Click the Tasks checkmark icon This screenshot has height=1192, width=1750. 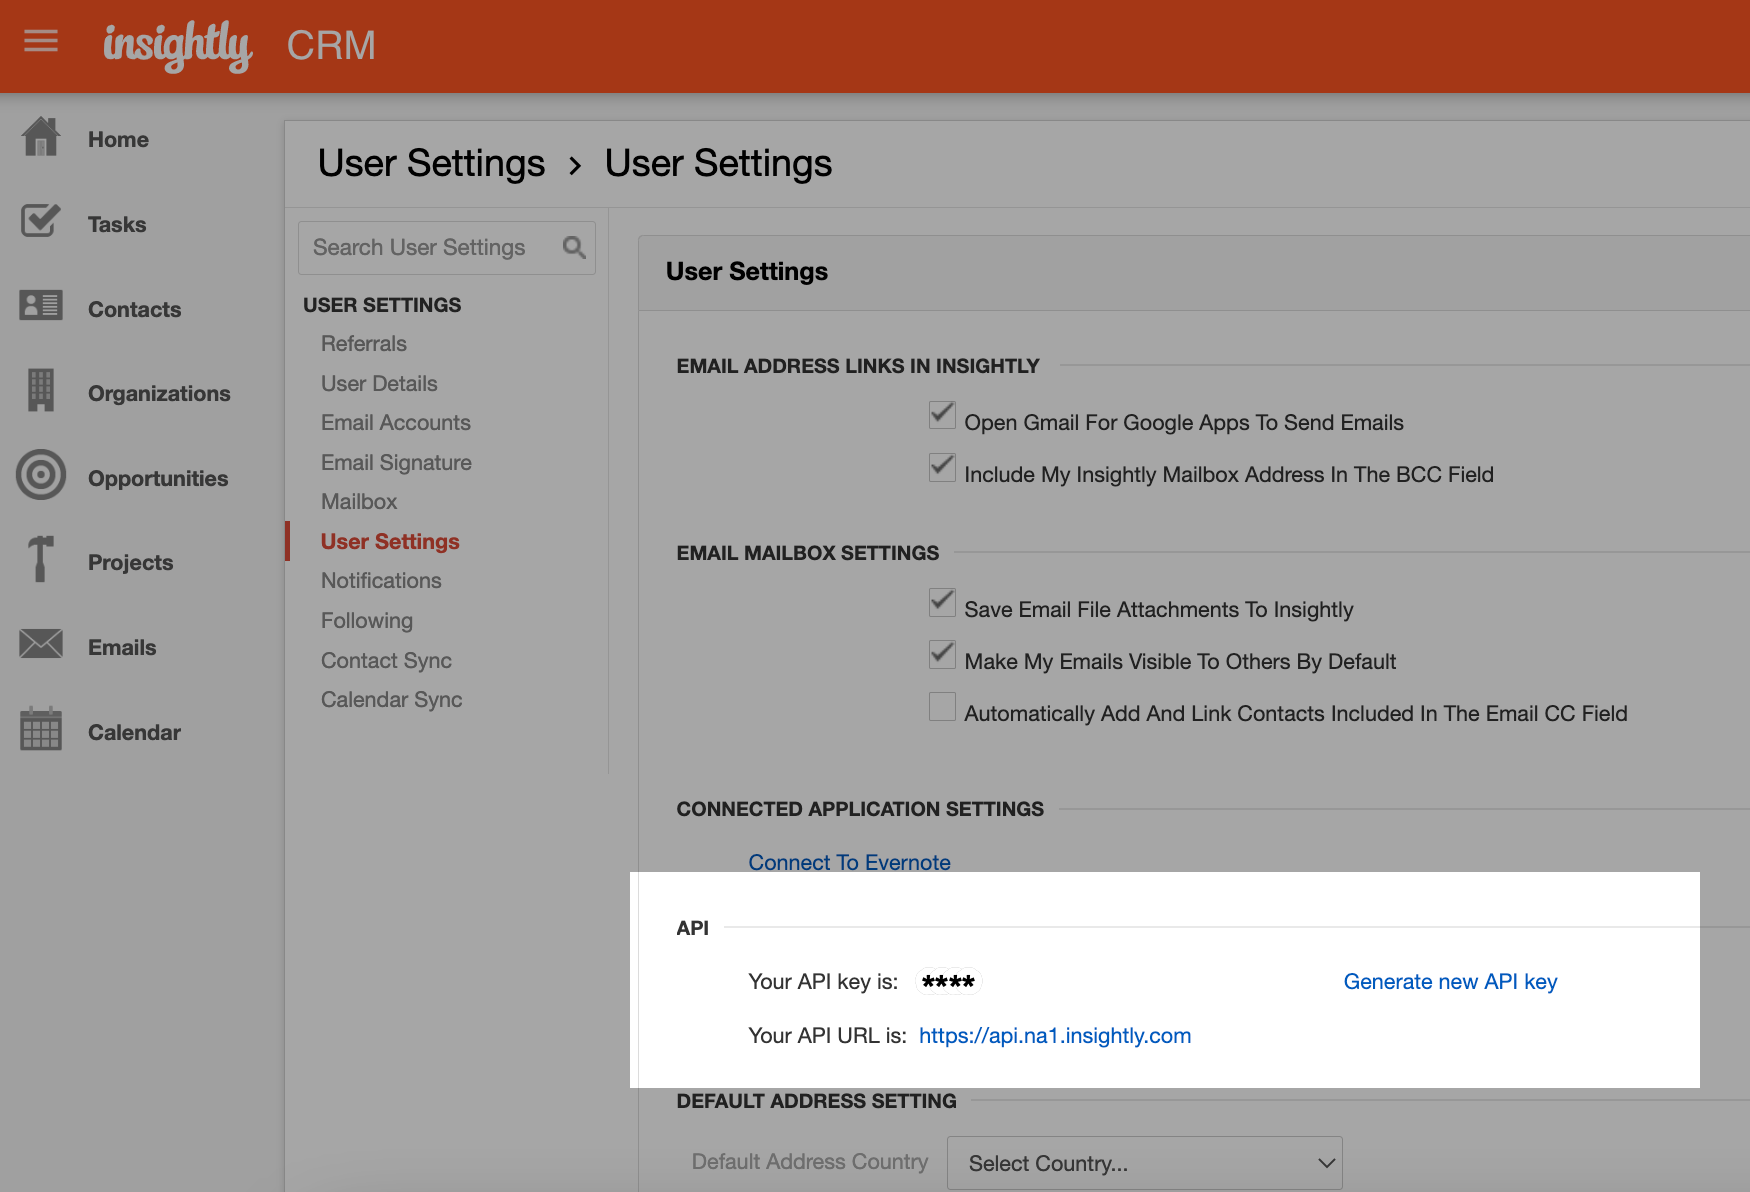tap(41, 221)
